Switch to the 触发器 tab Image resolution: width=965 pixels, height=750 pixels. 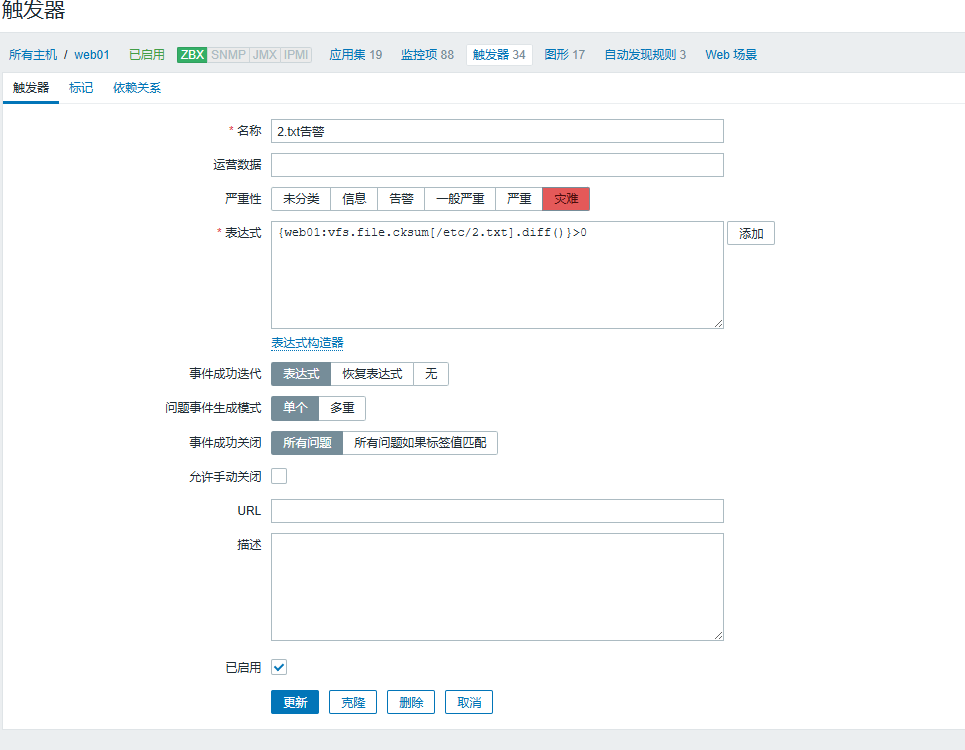pyautogui.click(x=31, y=88)
